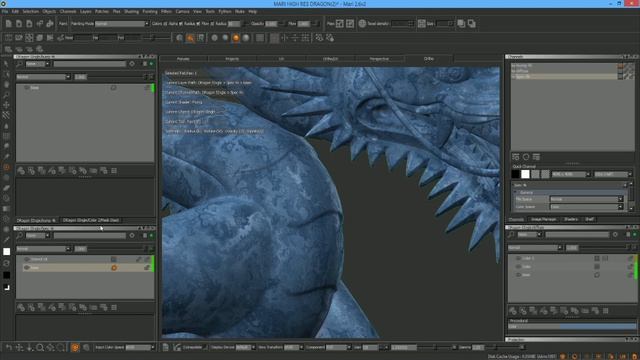Open the Python menu
640x360 pixels.
click(x=225, y=11)
